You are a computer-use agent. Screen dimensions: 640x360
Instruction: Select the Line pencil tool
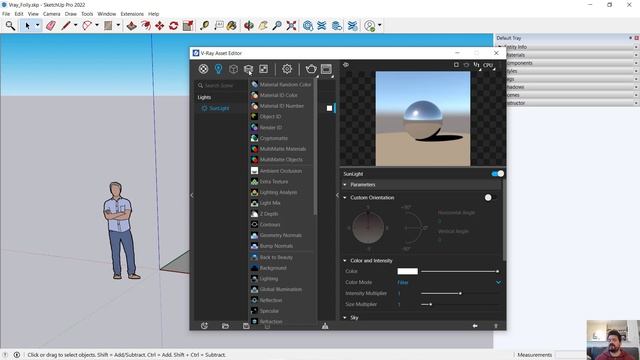tap(66, 26)
